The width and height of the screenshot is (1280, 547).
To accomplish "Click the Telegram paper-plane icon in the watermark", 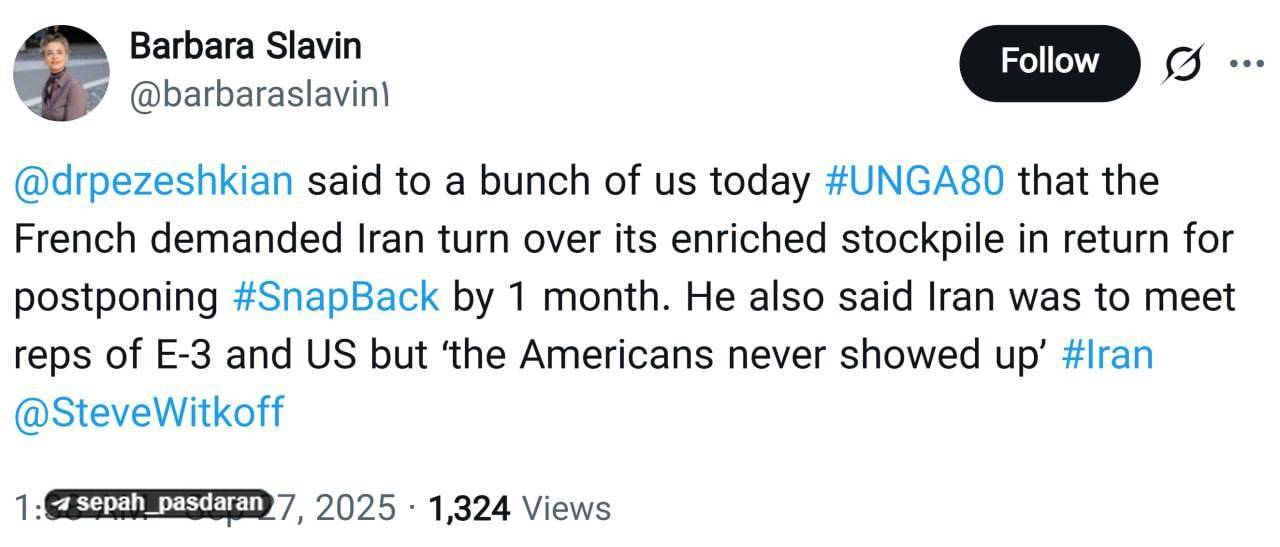I will coord(65,503).
